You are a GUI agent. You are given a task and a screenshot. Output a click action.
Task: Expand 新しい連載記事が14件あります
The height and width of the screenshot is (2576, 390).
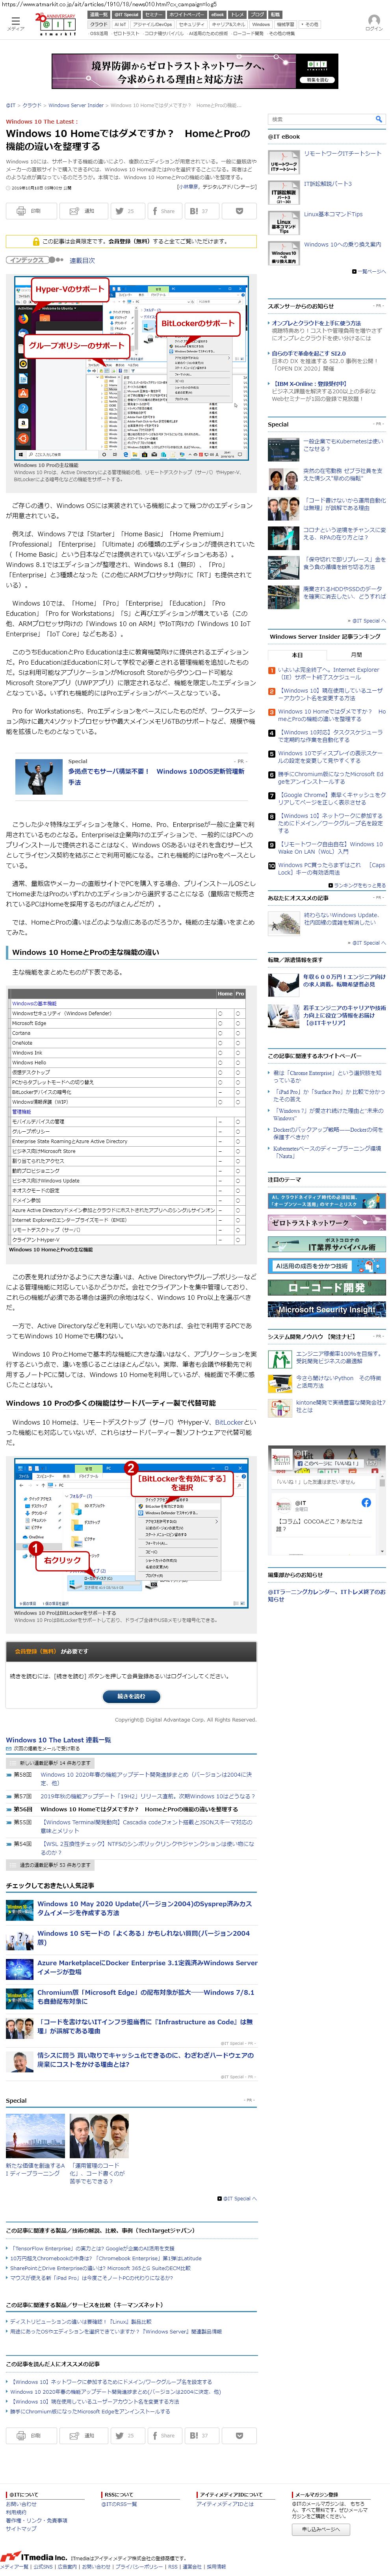pyautogui.click(x=51, y=1763)
